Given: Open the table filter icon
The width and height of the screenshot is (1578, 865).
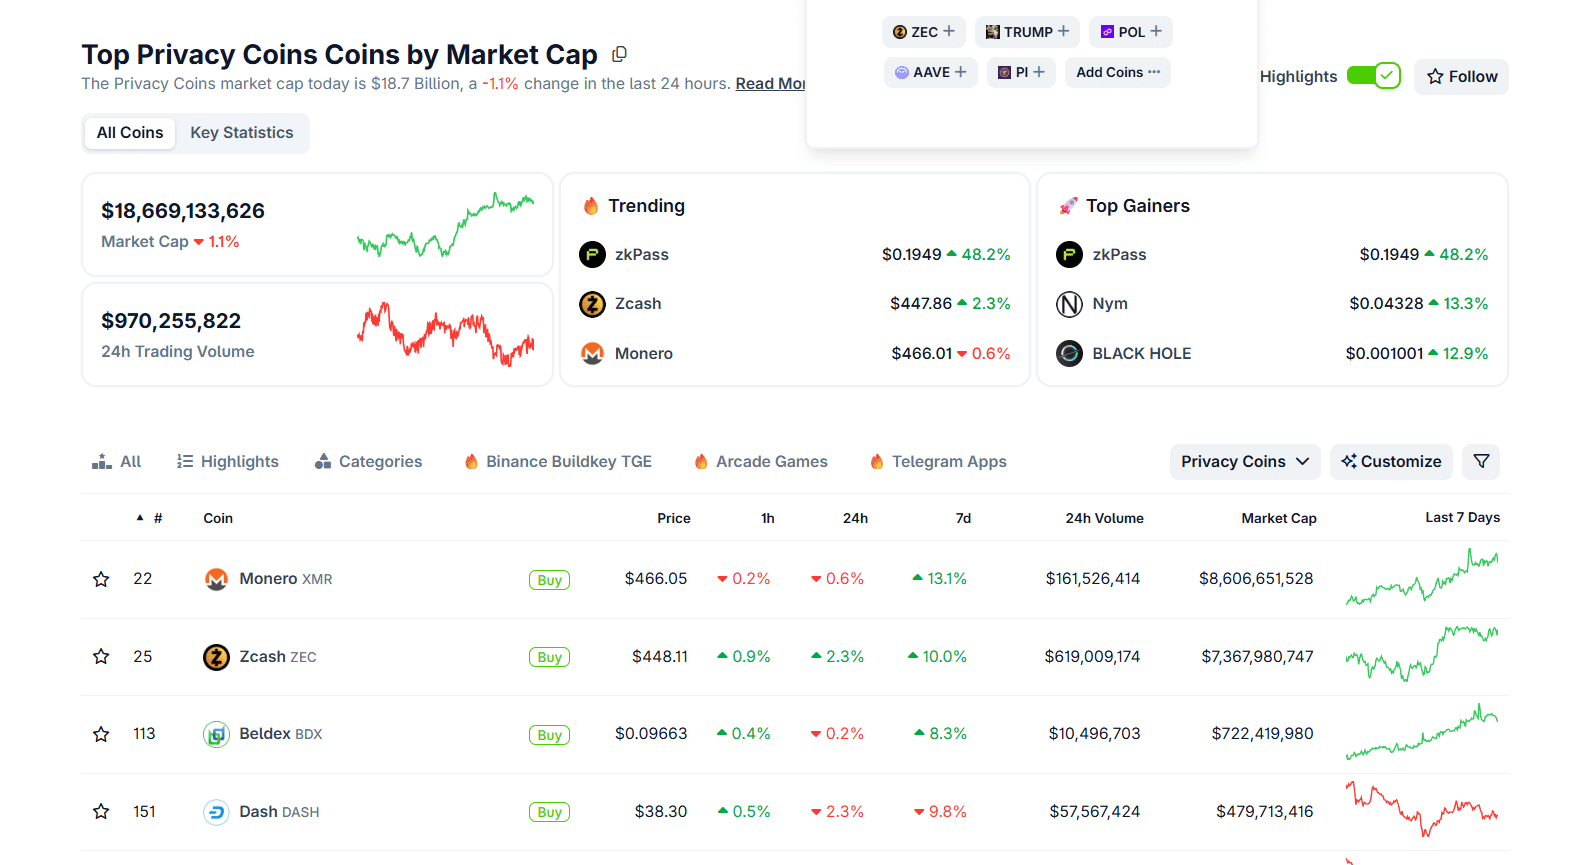Looking at the screenshot, I should (1481, 461).
